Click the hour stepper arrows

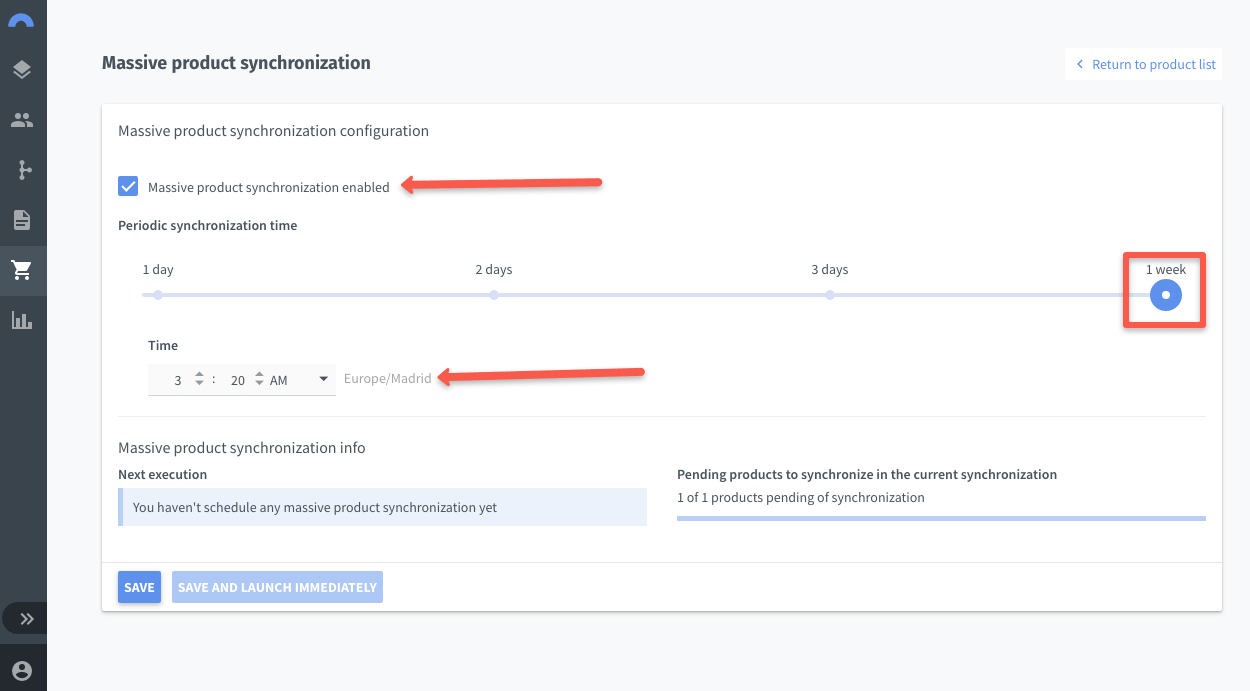pyautogui.click(x=200, y=379)
